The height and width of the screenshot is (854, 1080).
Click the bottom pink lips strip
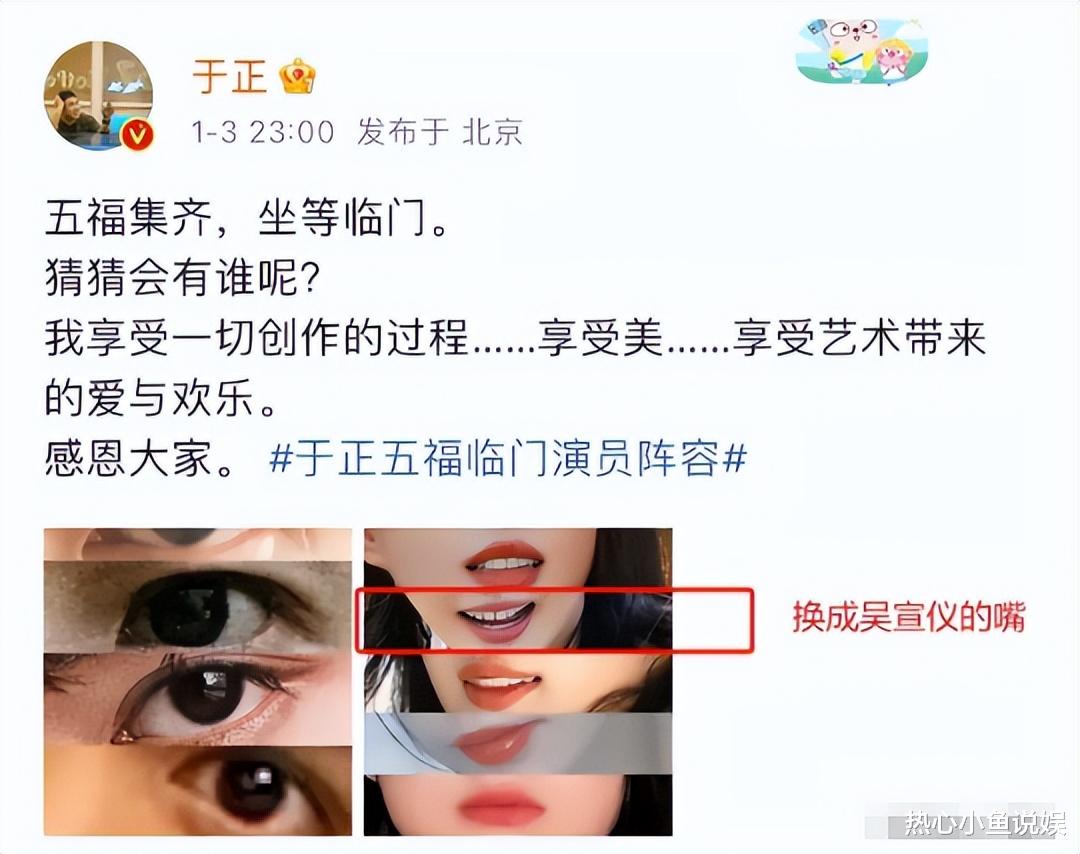coord(518,805)
